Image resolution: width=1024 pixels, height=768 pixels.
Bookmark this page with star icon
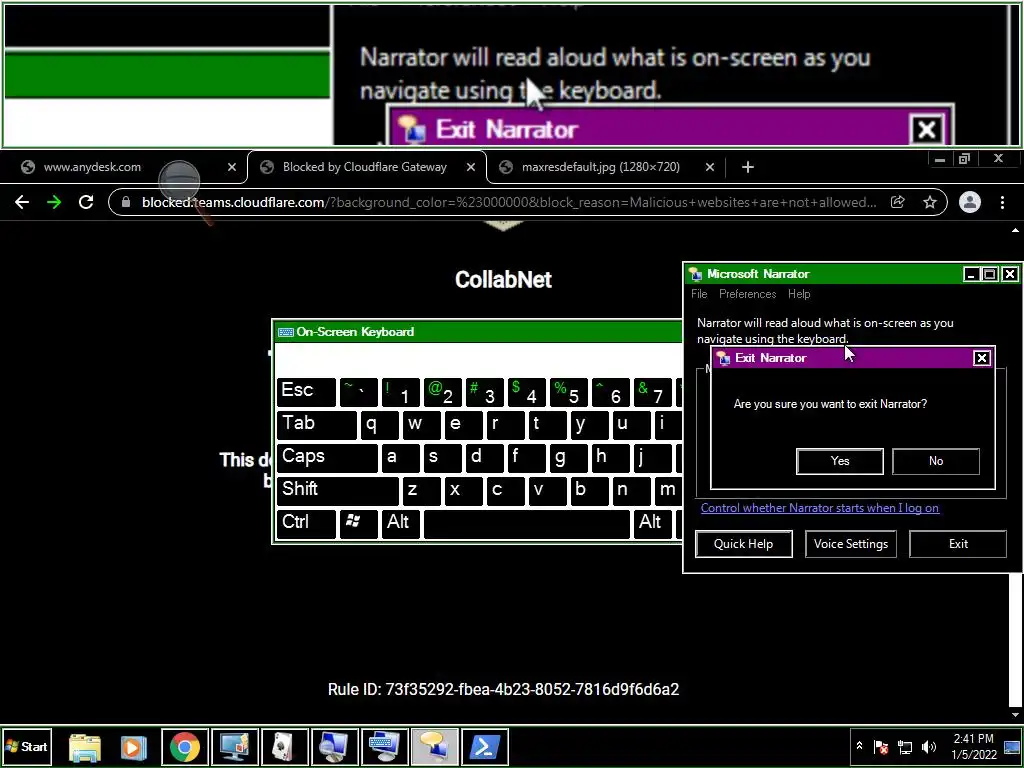pos(930,202)
